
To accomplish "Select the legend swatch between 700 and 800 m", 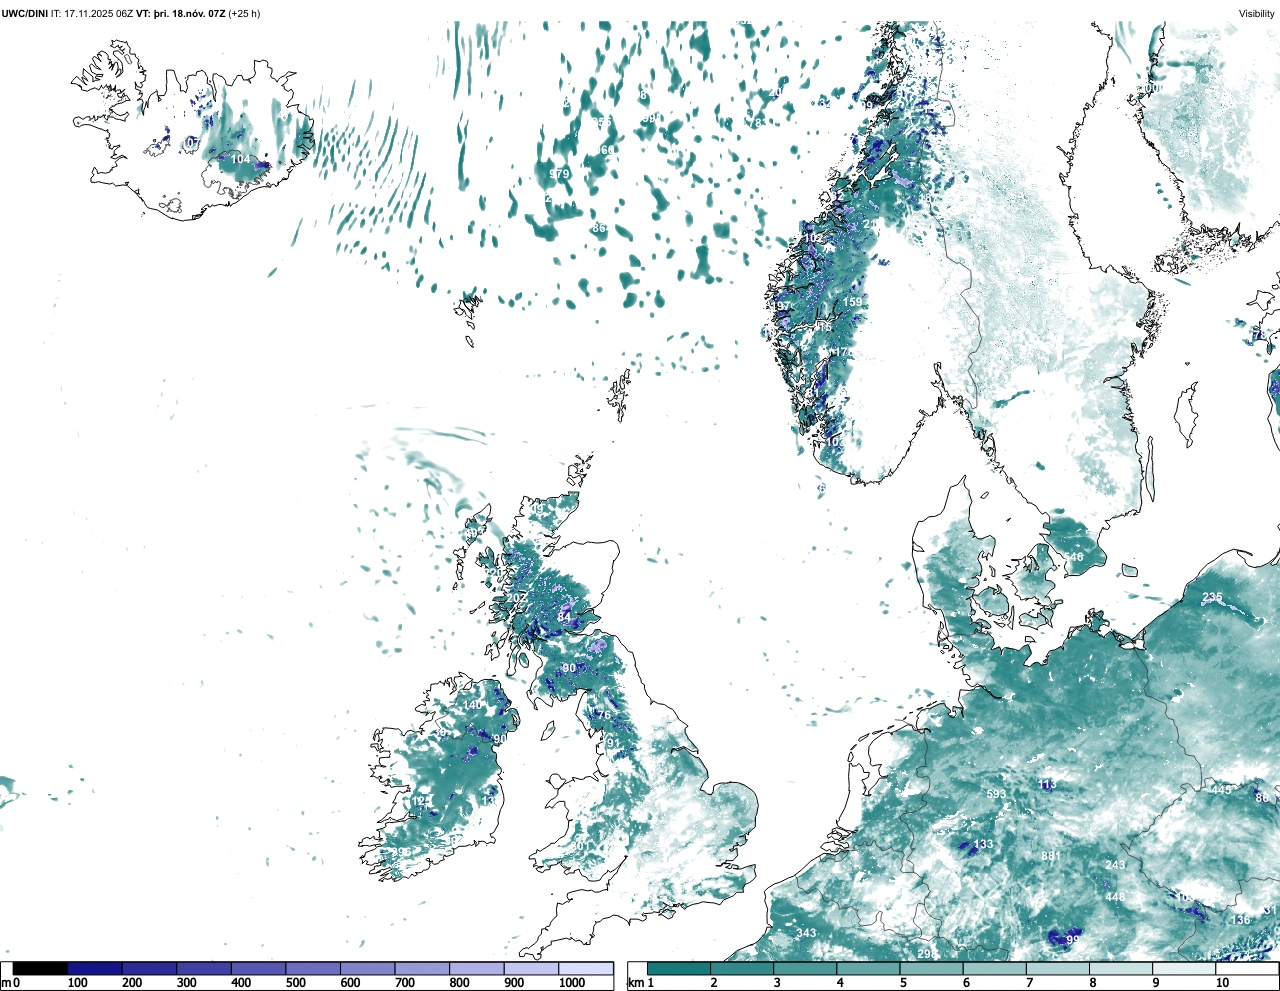I will pos(422,968).
